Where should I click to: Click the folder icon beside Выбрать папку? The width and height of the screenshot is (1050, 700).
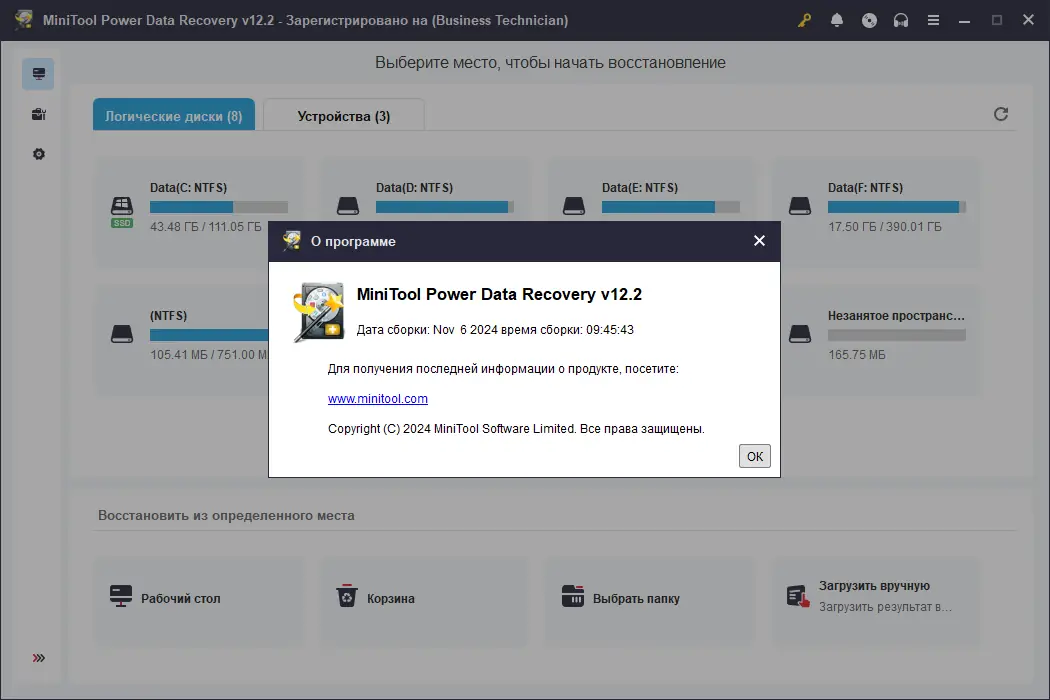pyautogui.click(x=573, y=596)
